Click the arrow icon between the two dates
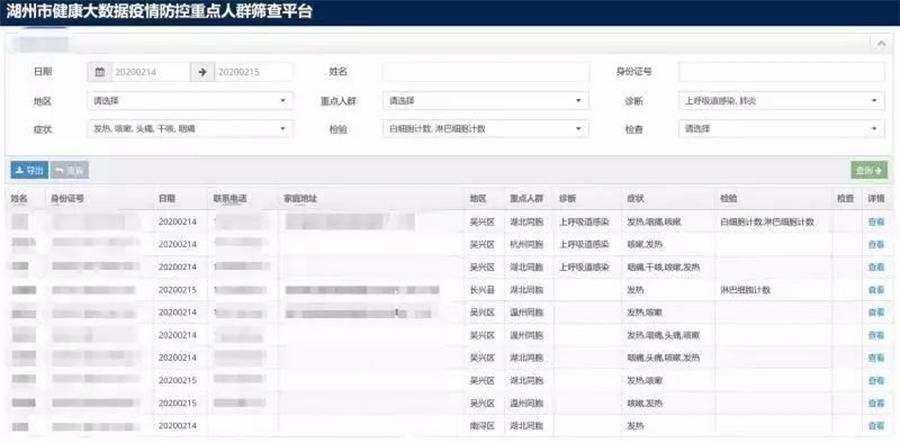 [201, 72]
